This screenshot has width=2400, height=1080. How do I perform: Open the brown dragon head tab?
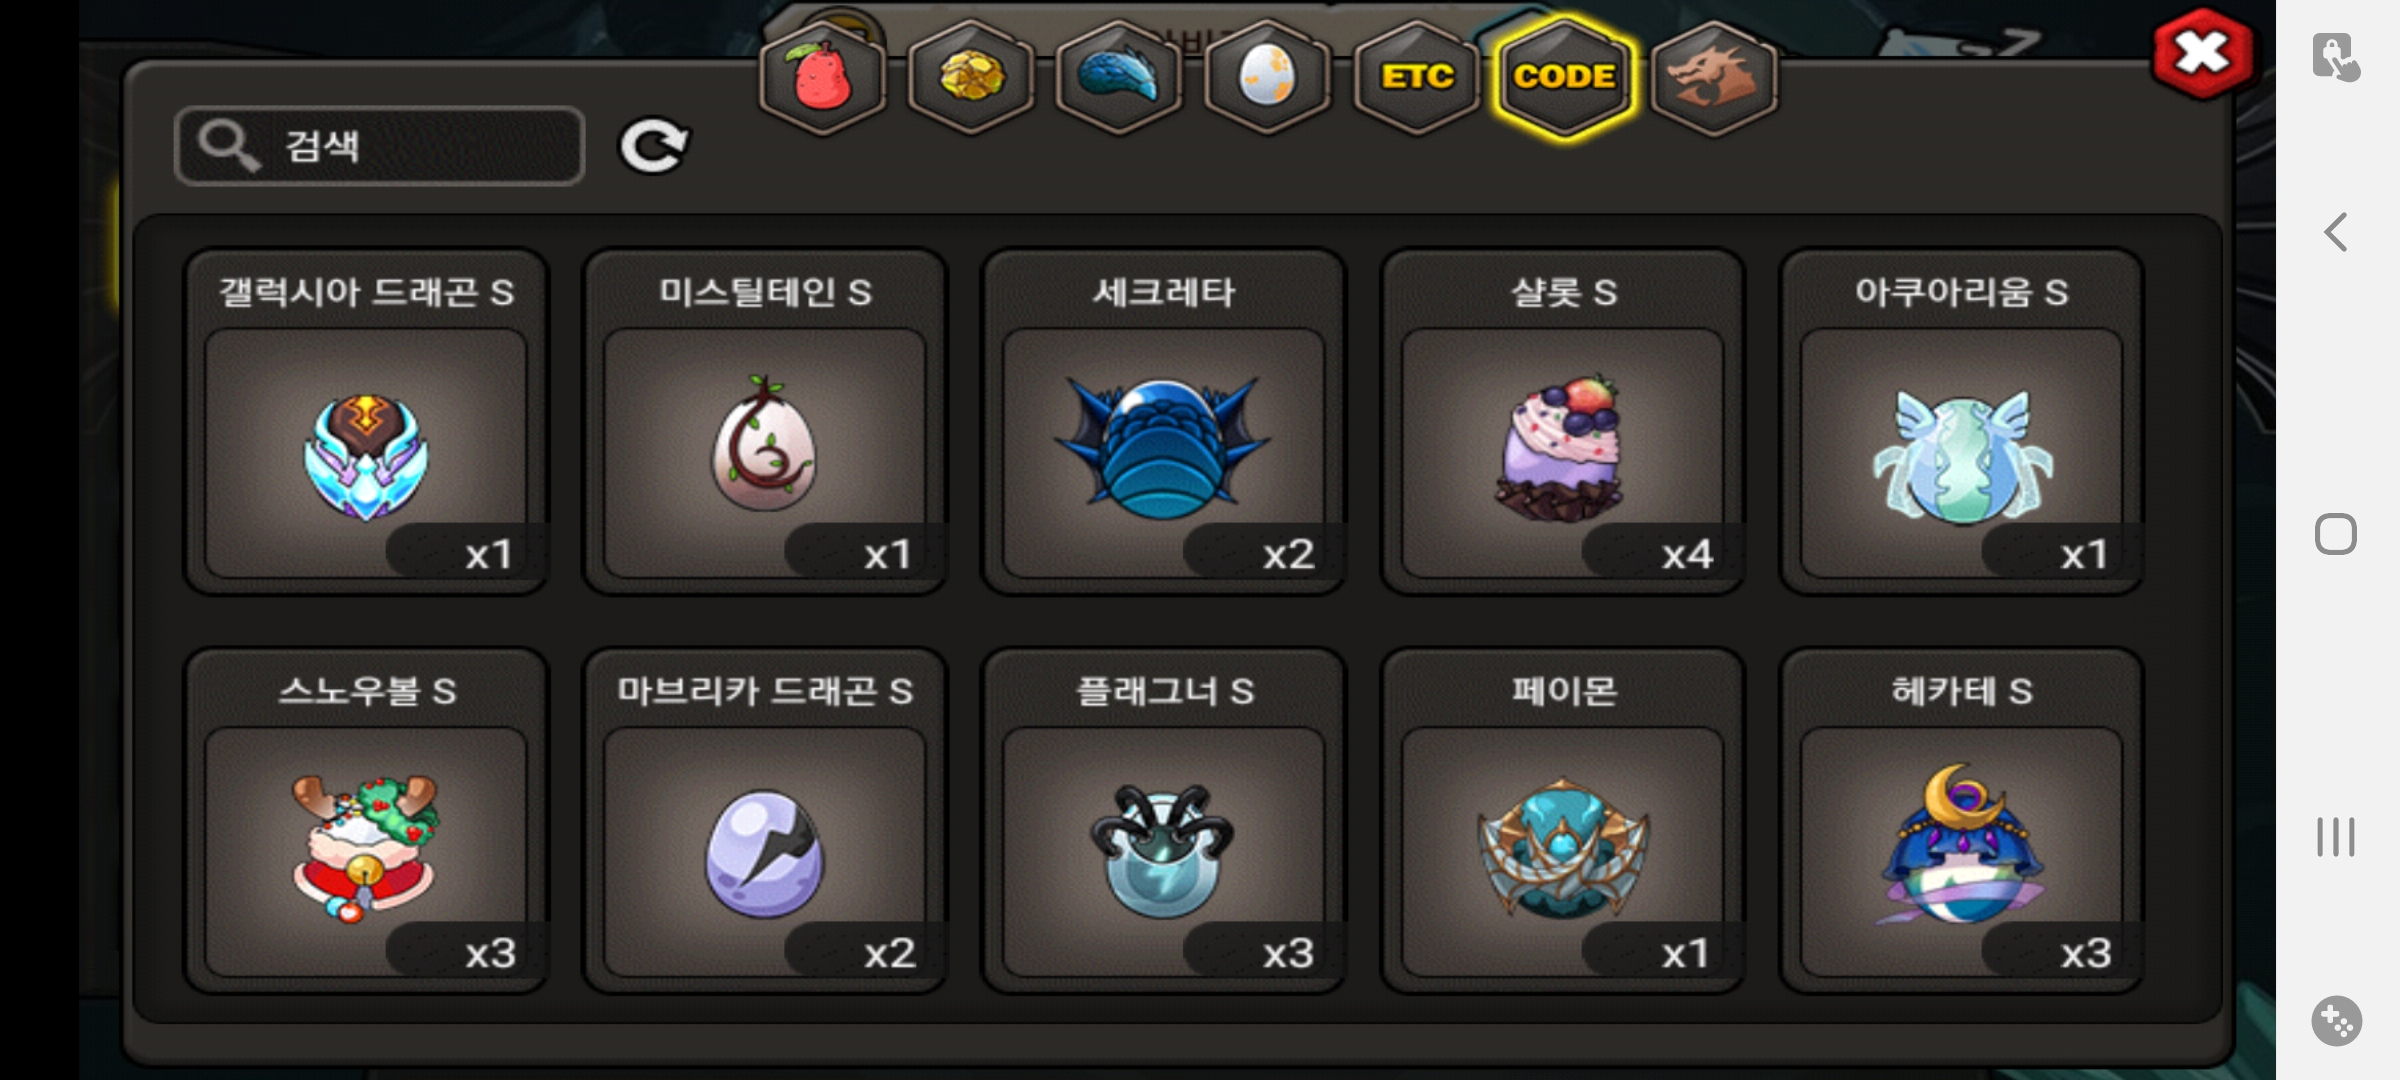point(1714,77)
